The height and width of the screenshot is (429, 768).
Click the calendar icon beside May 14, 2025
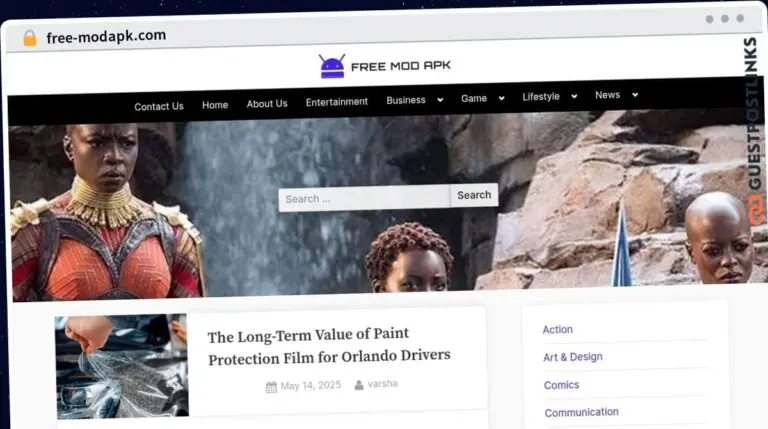tap(271, 387)
